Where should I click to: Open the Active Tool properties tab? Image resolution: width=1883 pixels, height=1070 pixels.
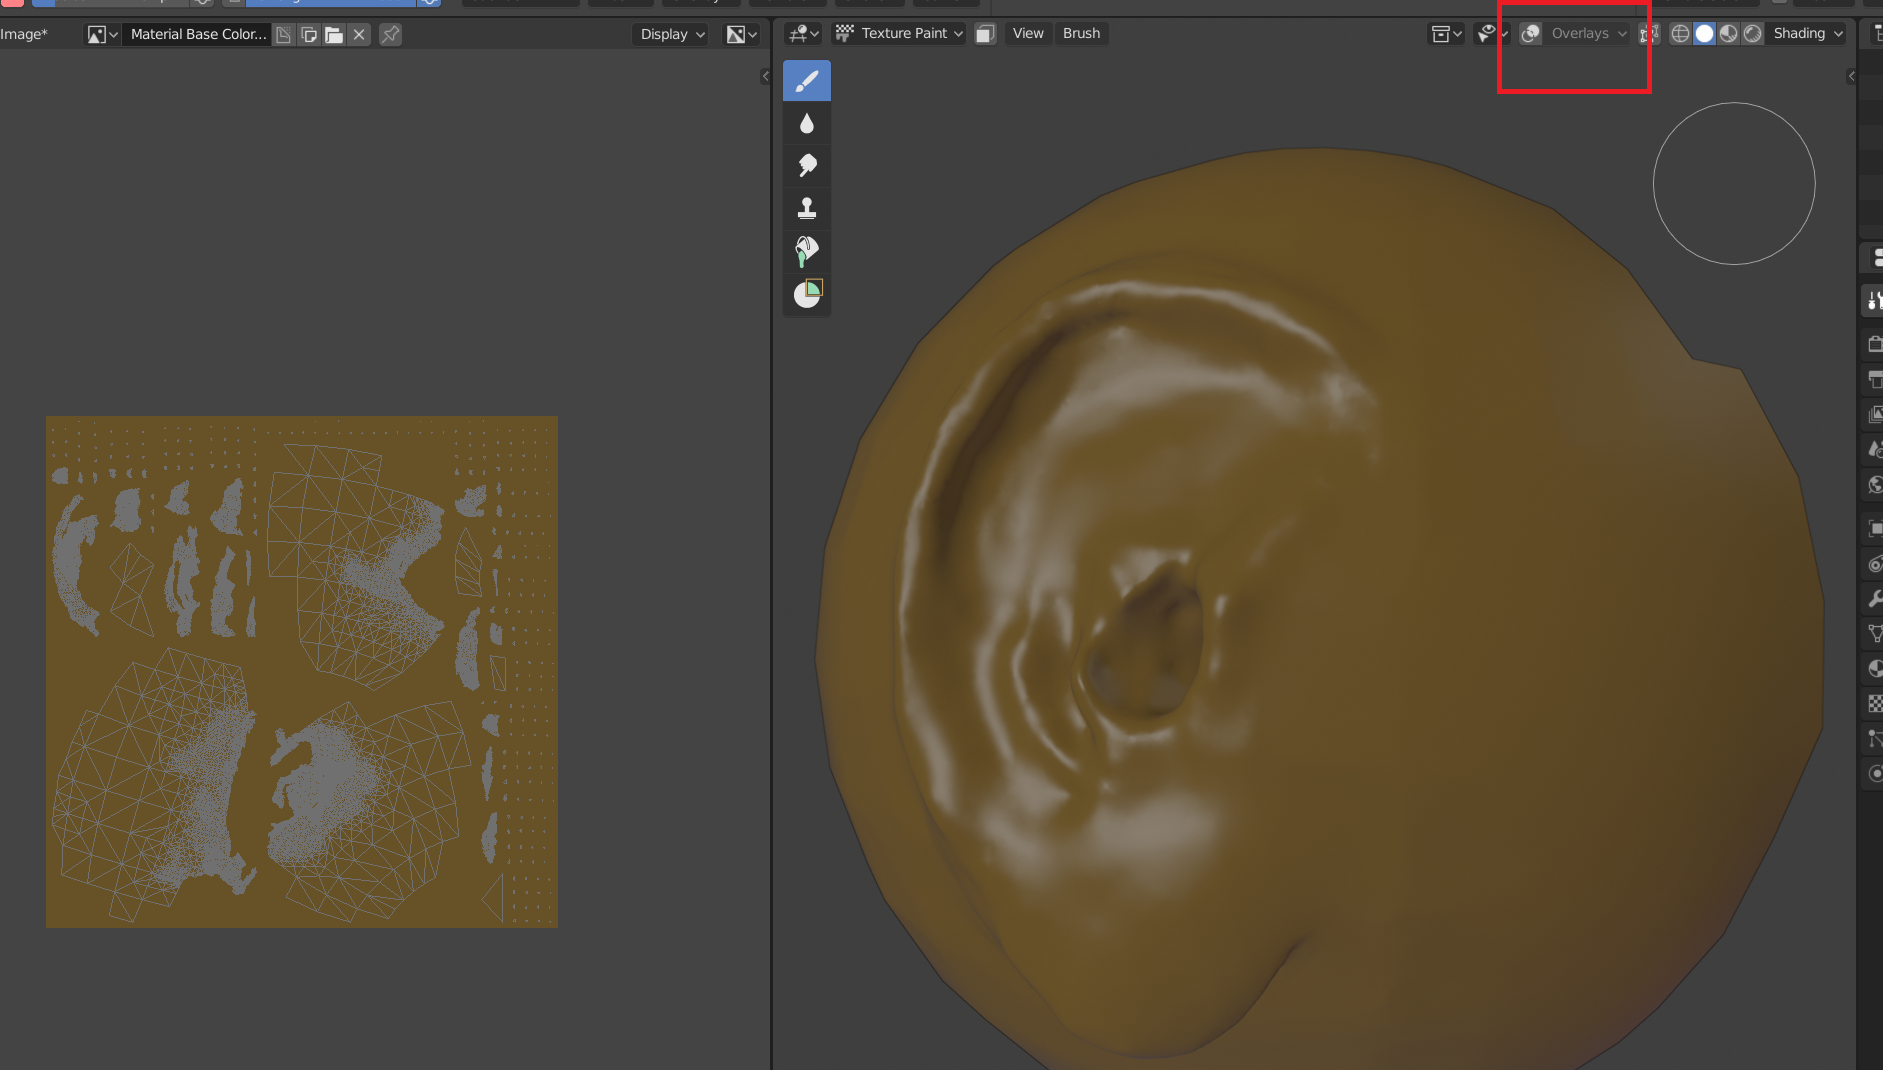click(1873, 300)
